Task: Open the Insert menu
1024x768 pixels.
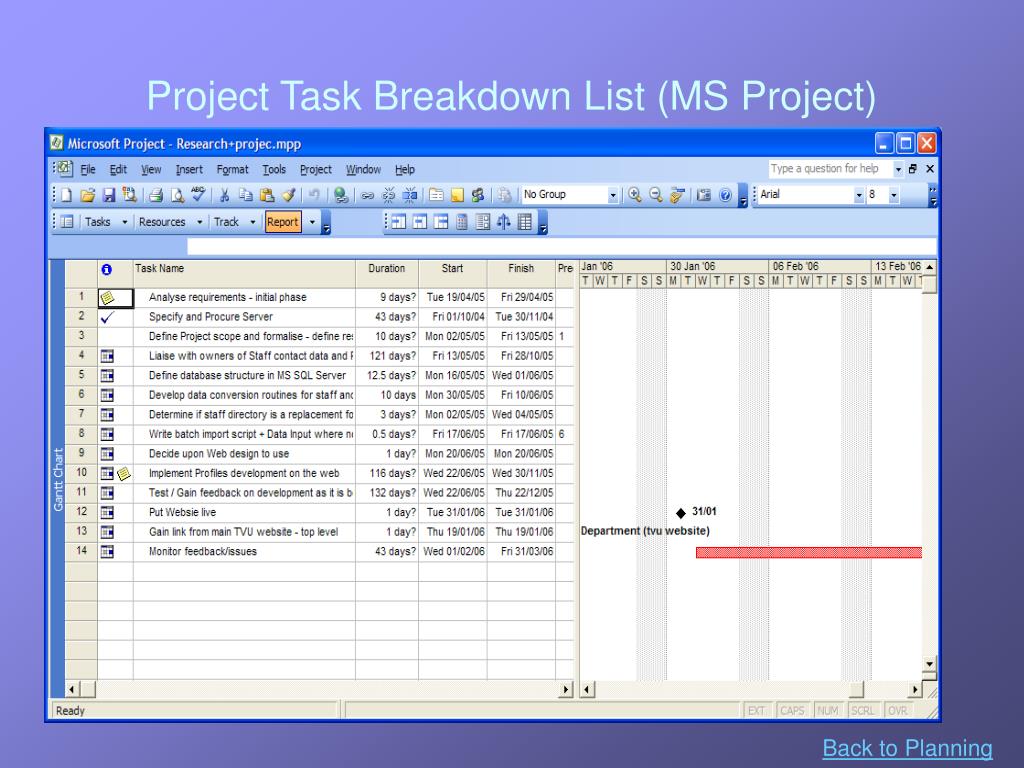Action: click(x=189, y=170)
